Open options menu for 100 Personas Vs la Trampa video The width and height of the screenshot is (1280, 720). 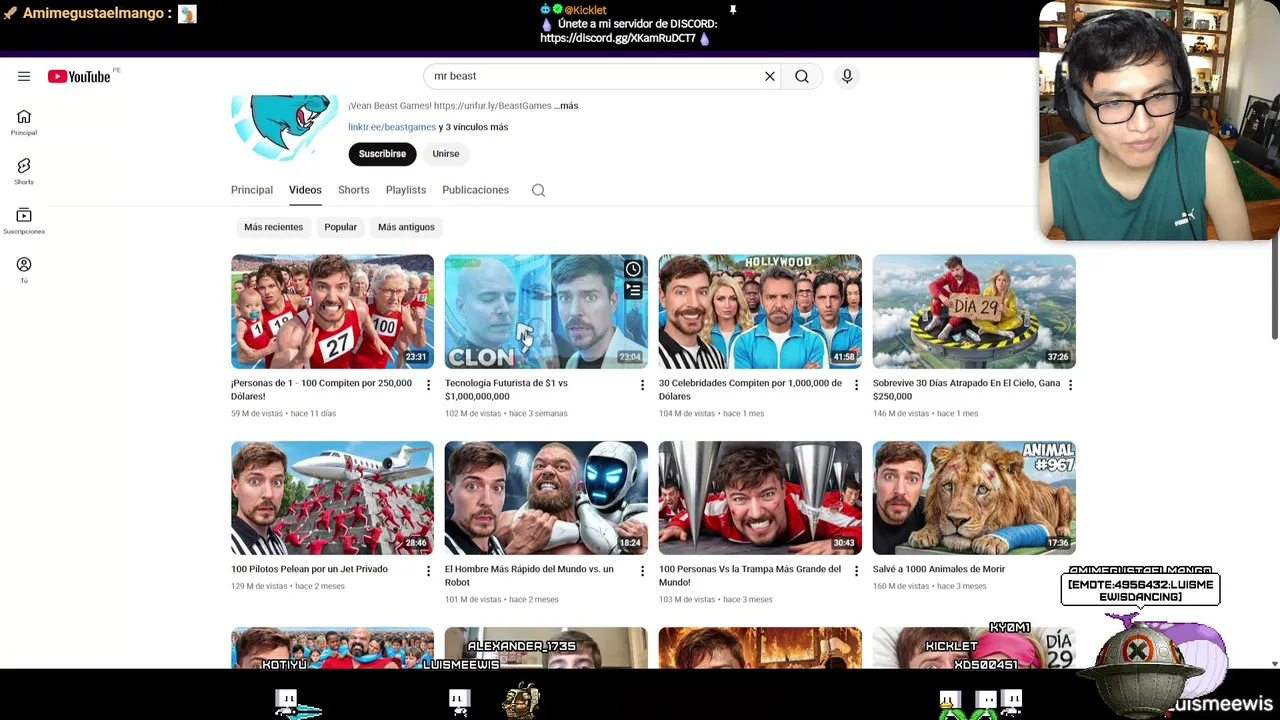point(856,571)
